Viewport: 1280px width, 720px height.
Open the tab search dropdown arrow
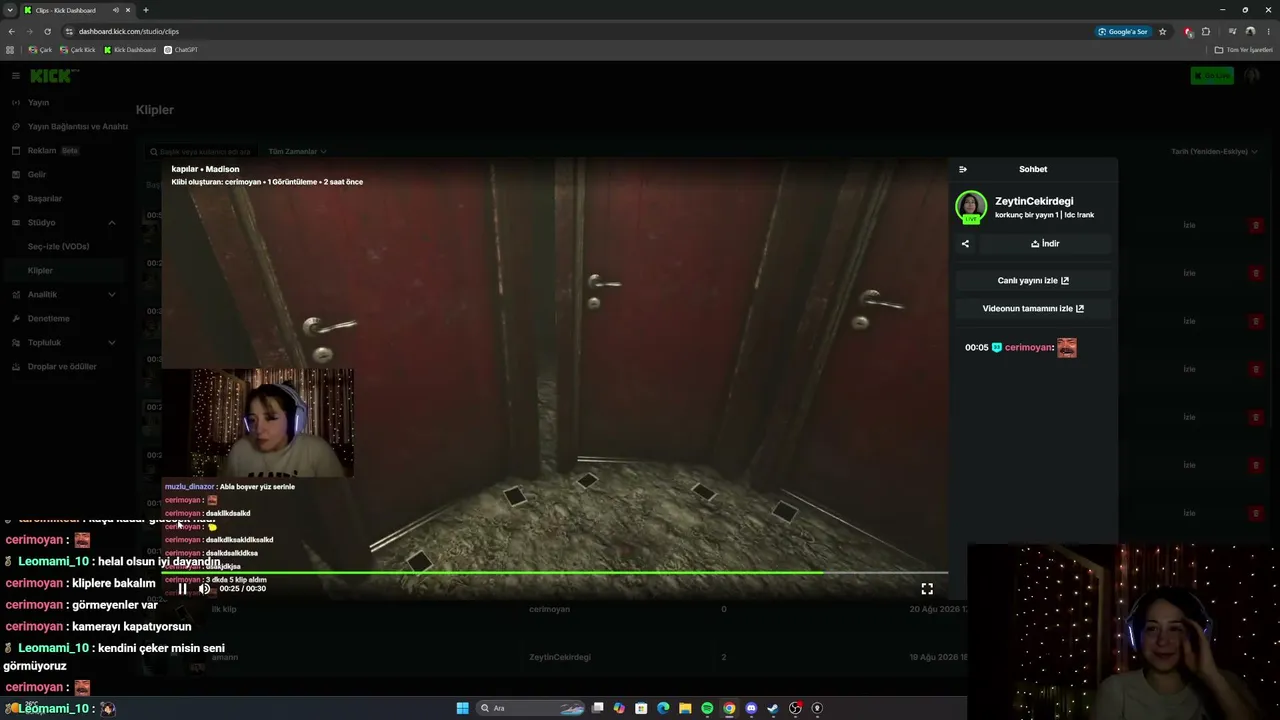point(10,10)
